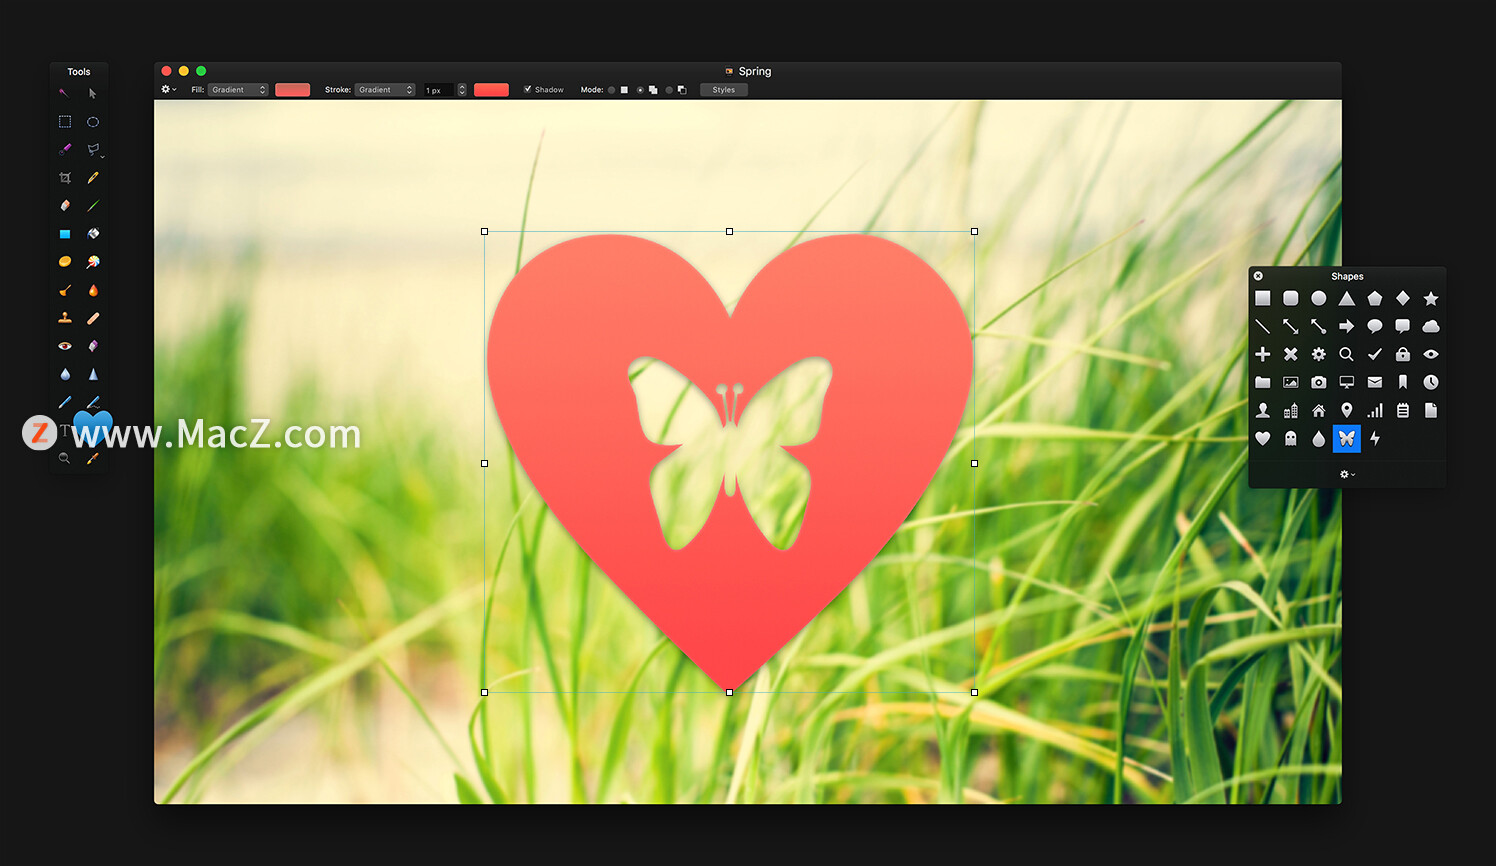Pick the triangle shape in Shapes palette
Viewport: 1496px width, 866px height.
pyautogui.click(x=1347, y=298)
